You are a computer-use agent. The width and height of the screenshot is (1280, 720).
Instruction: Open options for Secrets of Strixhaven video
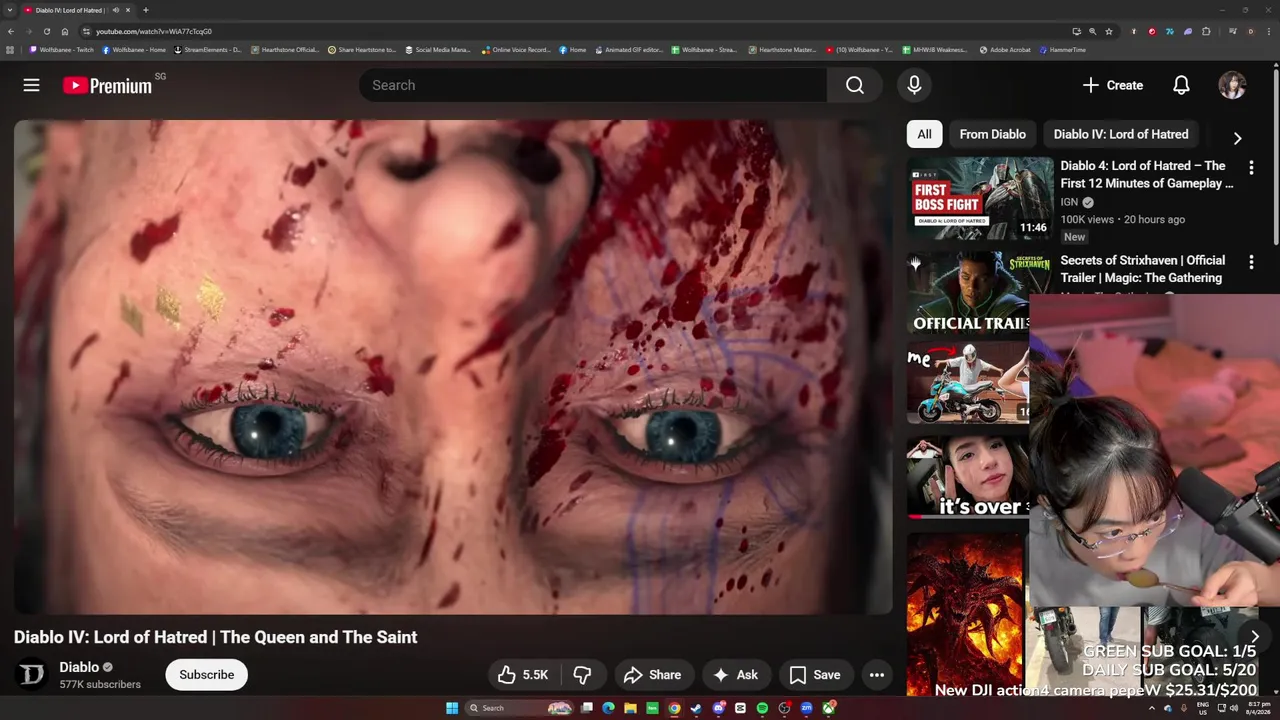pos(1251,262)
